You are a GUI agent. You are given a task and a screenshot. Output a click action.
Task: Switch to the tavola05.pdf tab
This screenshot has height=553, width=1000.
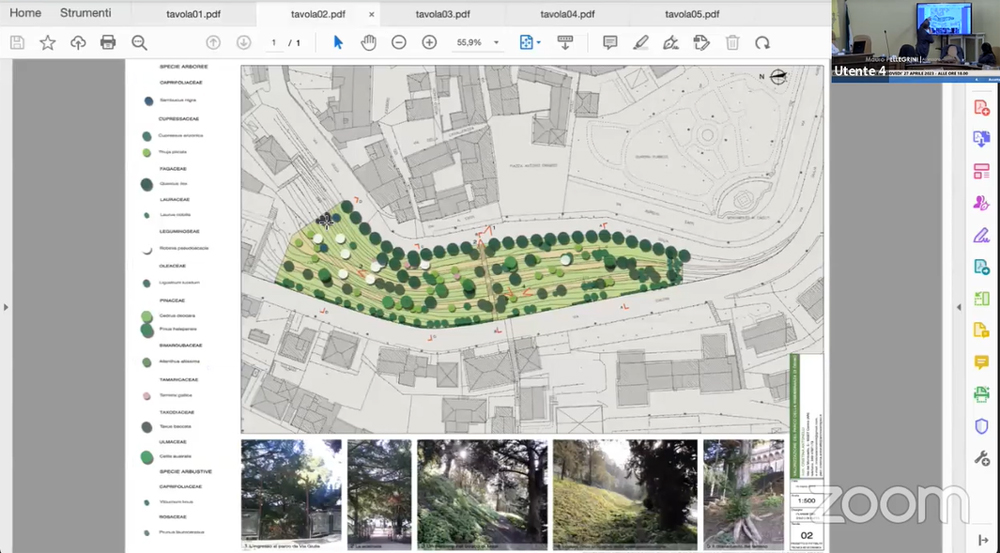[x=692, y=14]
